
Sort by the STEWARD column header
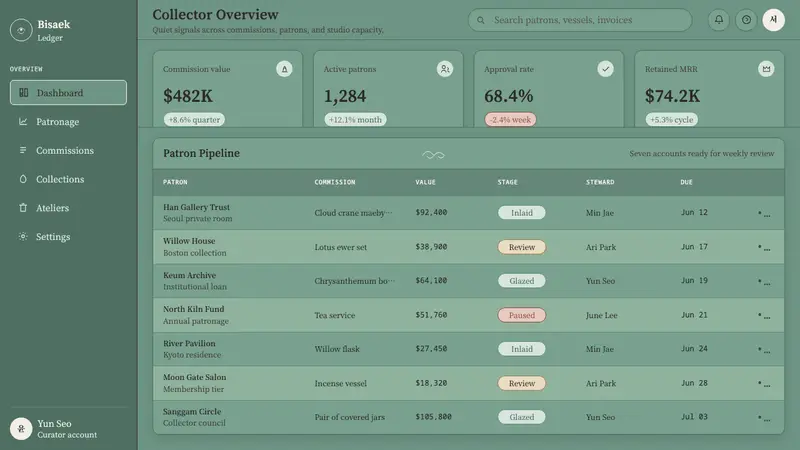pyautogui.click(x=600, y=182)
